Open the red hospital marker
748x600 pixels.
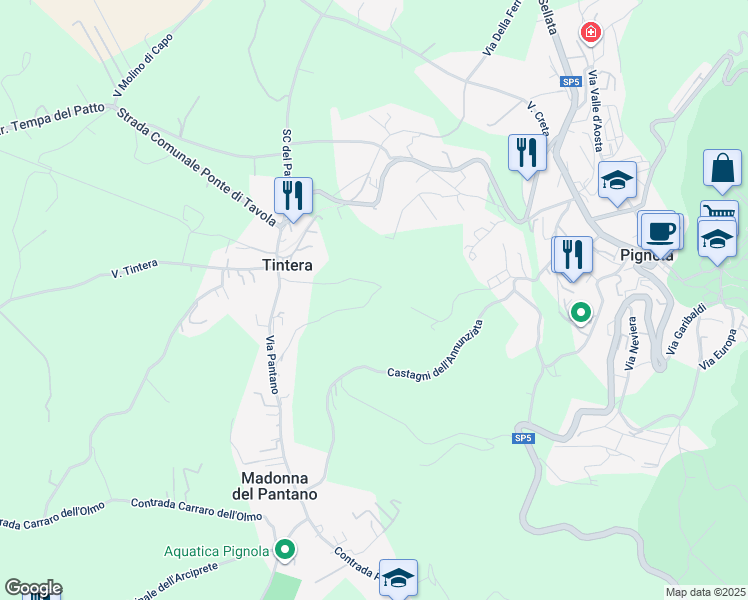591,33
